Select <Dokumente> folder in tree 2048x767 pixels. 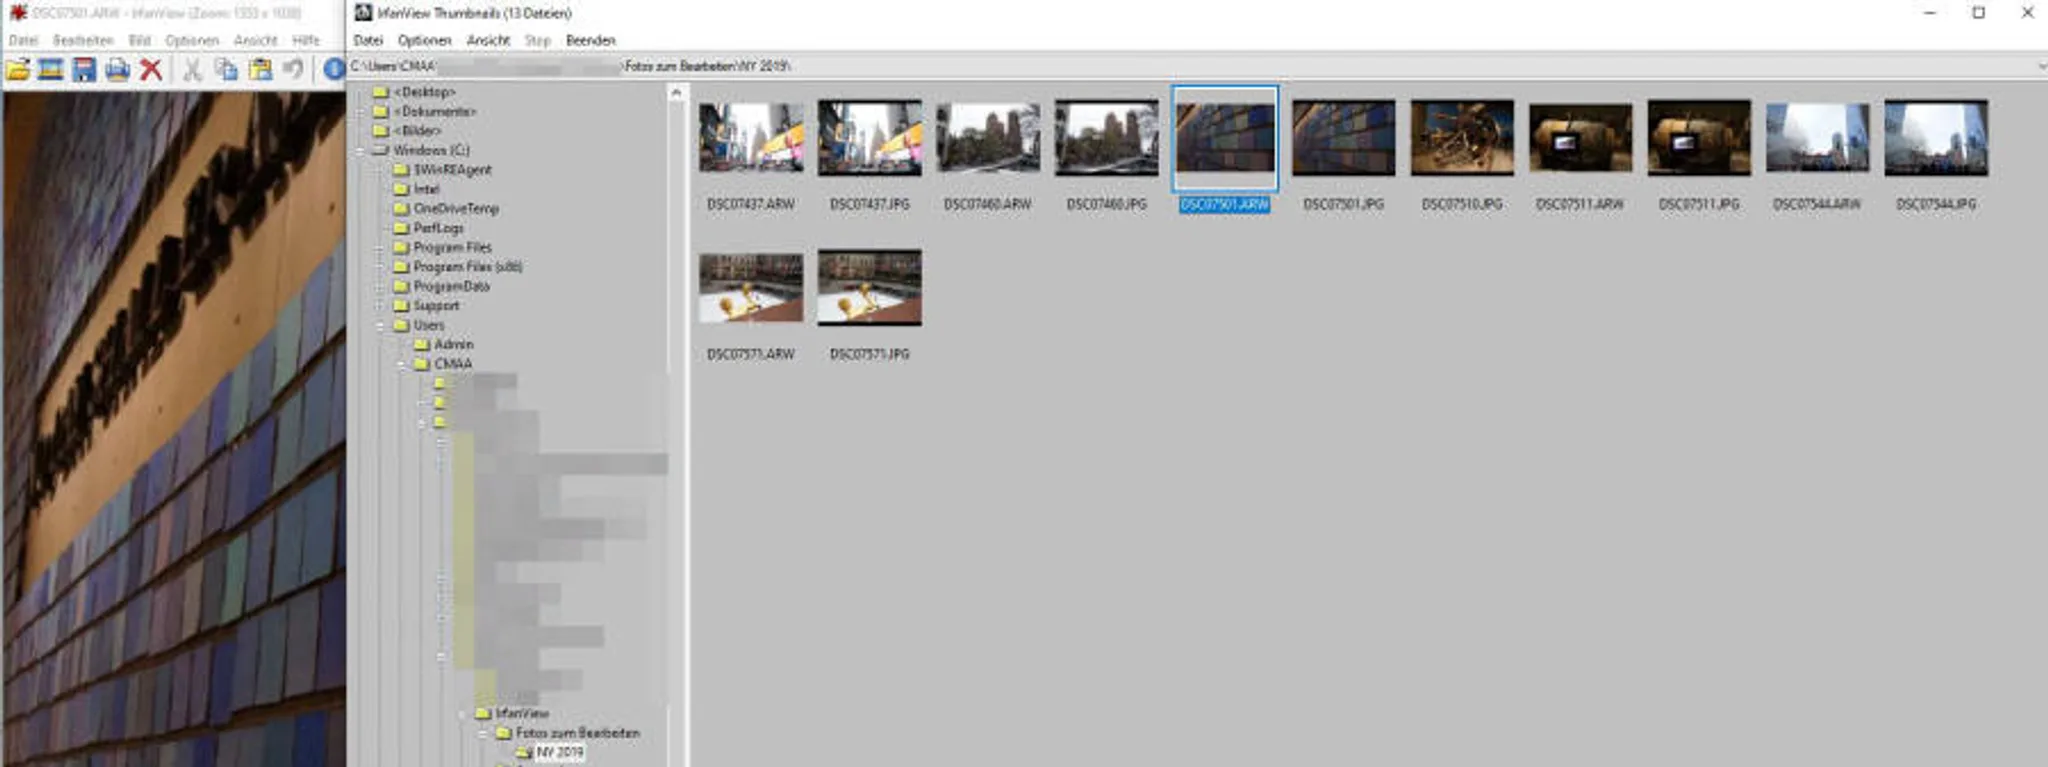pos(435,111)
